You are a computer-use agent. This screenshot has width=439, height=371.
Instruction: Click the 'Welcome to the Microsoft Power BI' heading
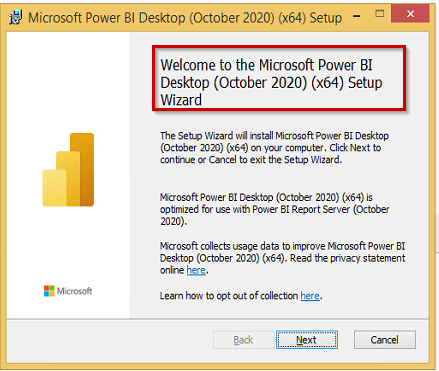point(271,82)
